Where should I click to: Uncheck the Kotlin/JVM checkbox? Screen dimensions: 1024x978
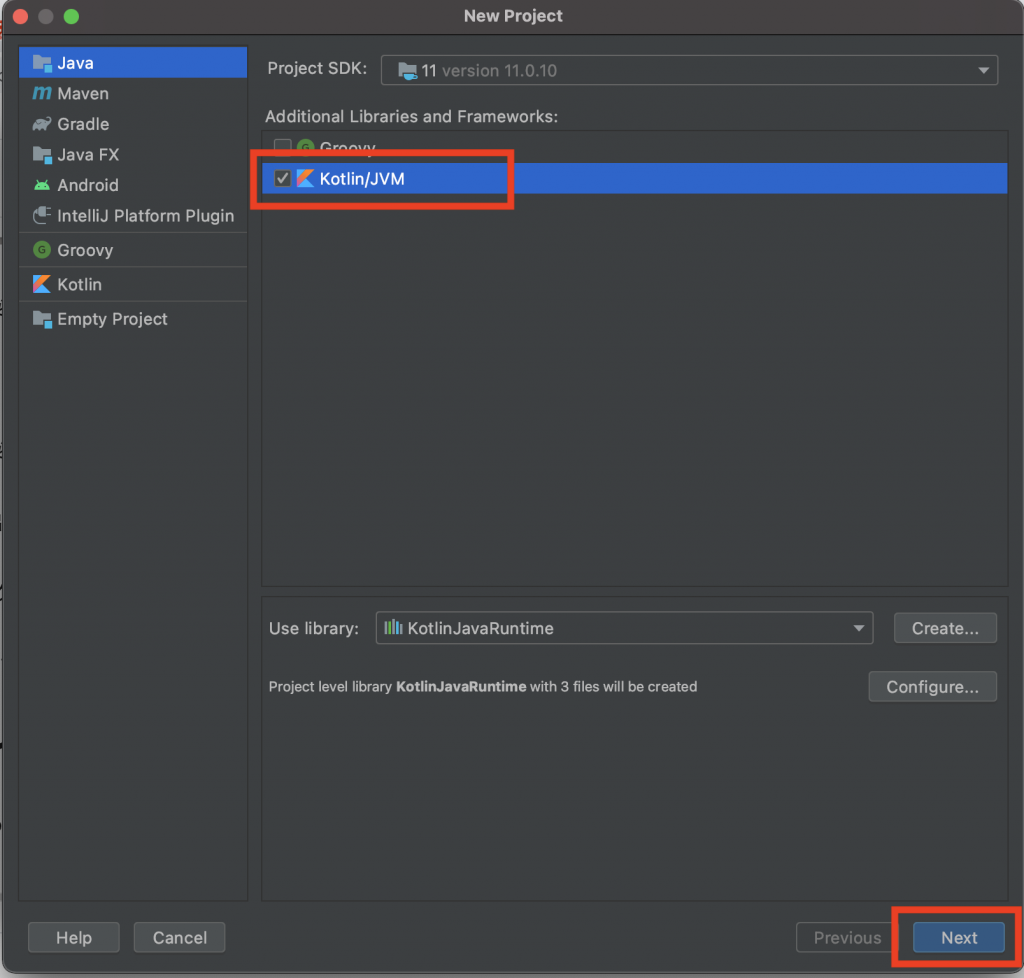pyautogui.click(x=282, y=178)
